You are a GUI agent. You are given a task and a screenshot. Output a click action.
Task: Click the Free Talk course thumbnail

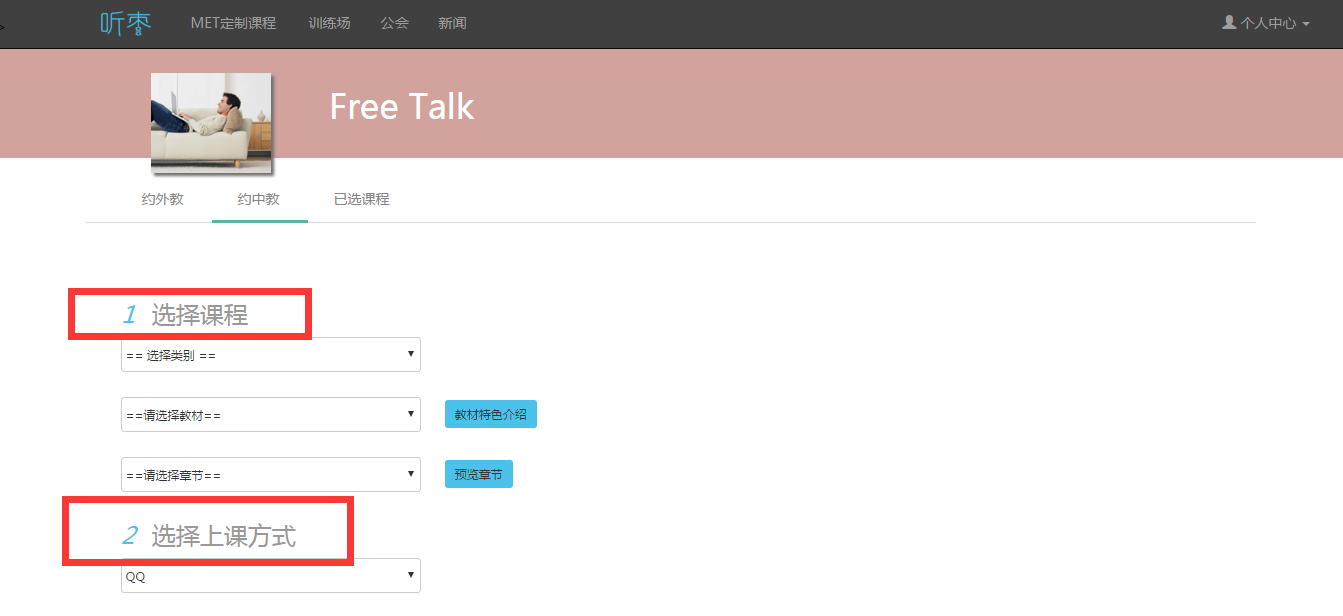(x=211, y=122)
